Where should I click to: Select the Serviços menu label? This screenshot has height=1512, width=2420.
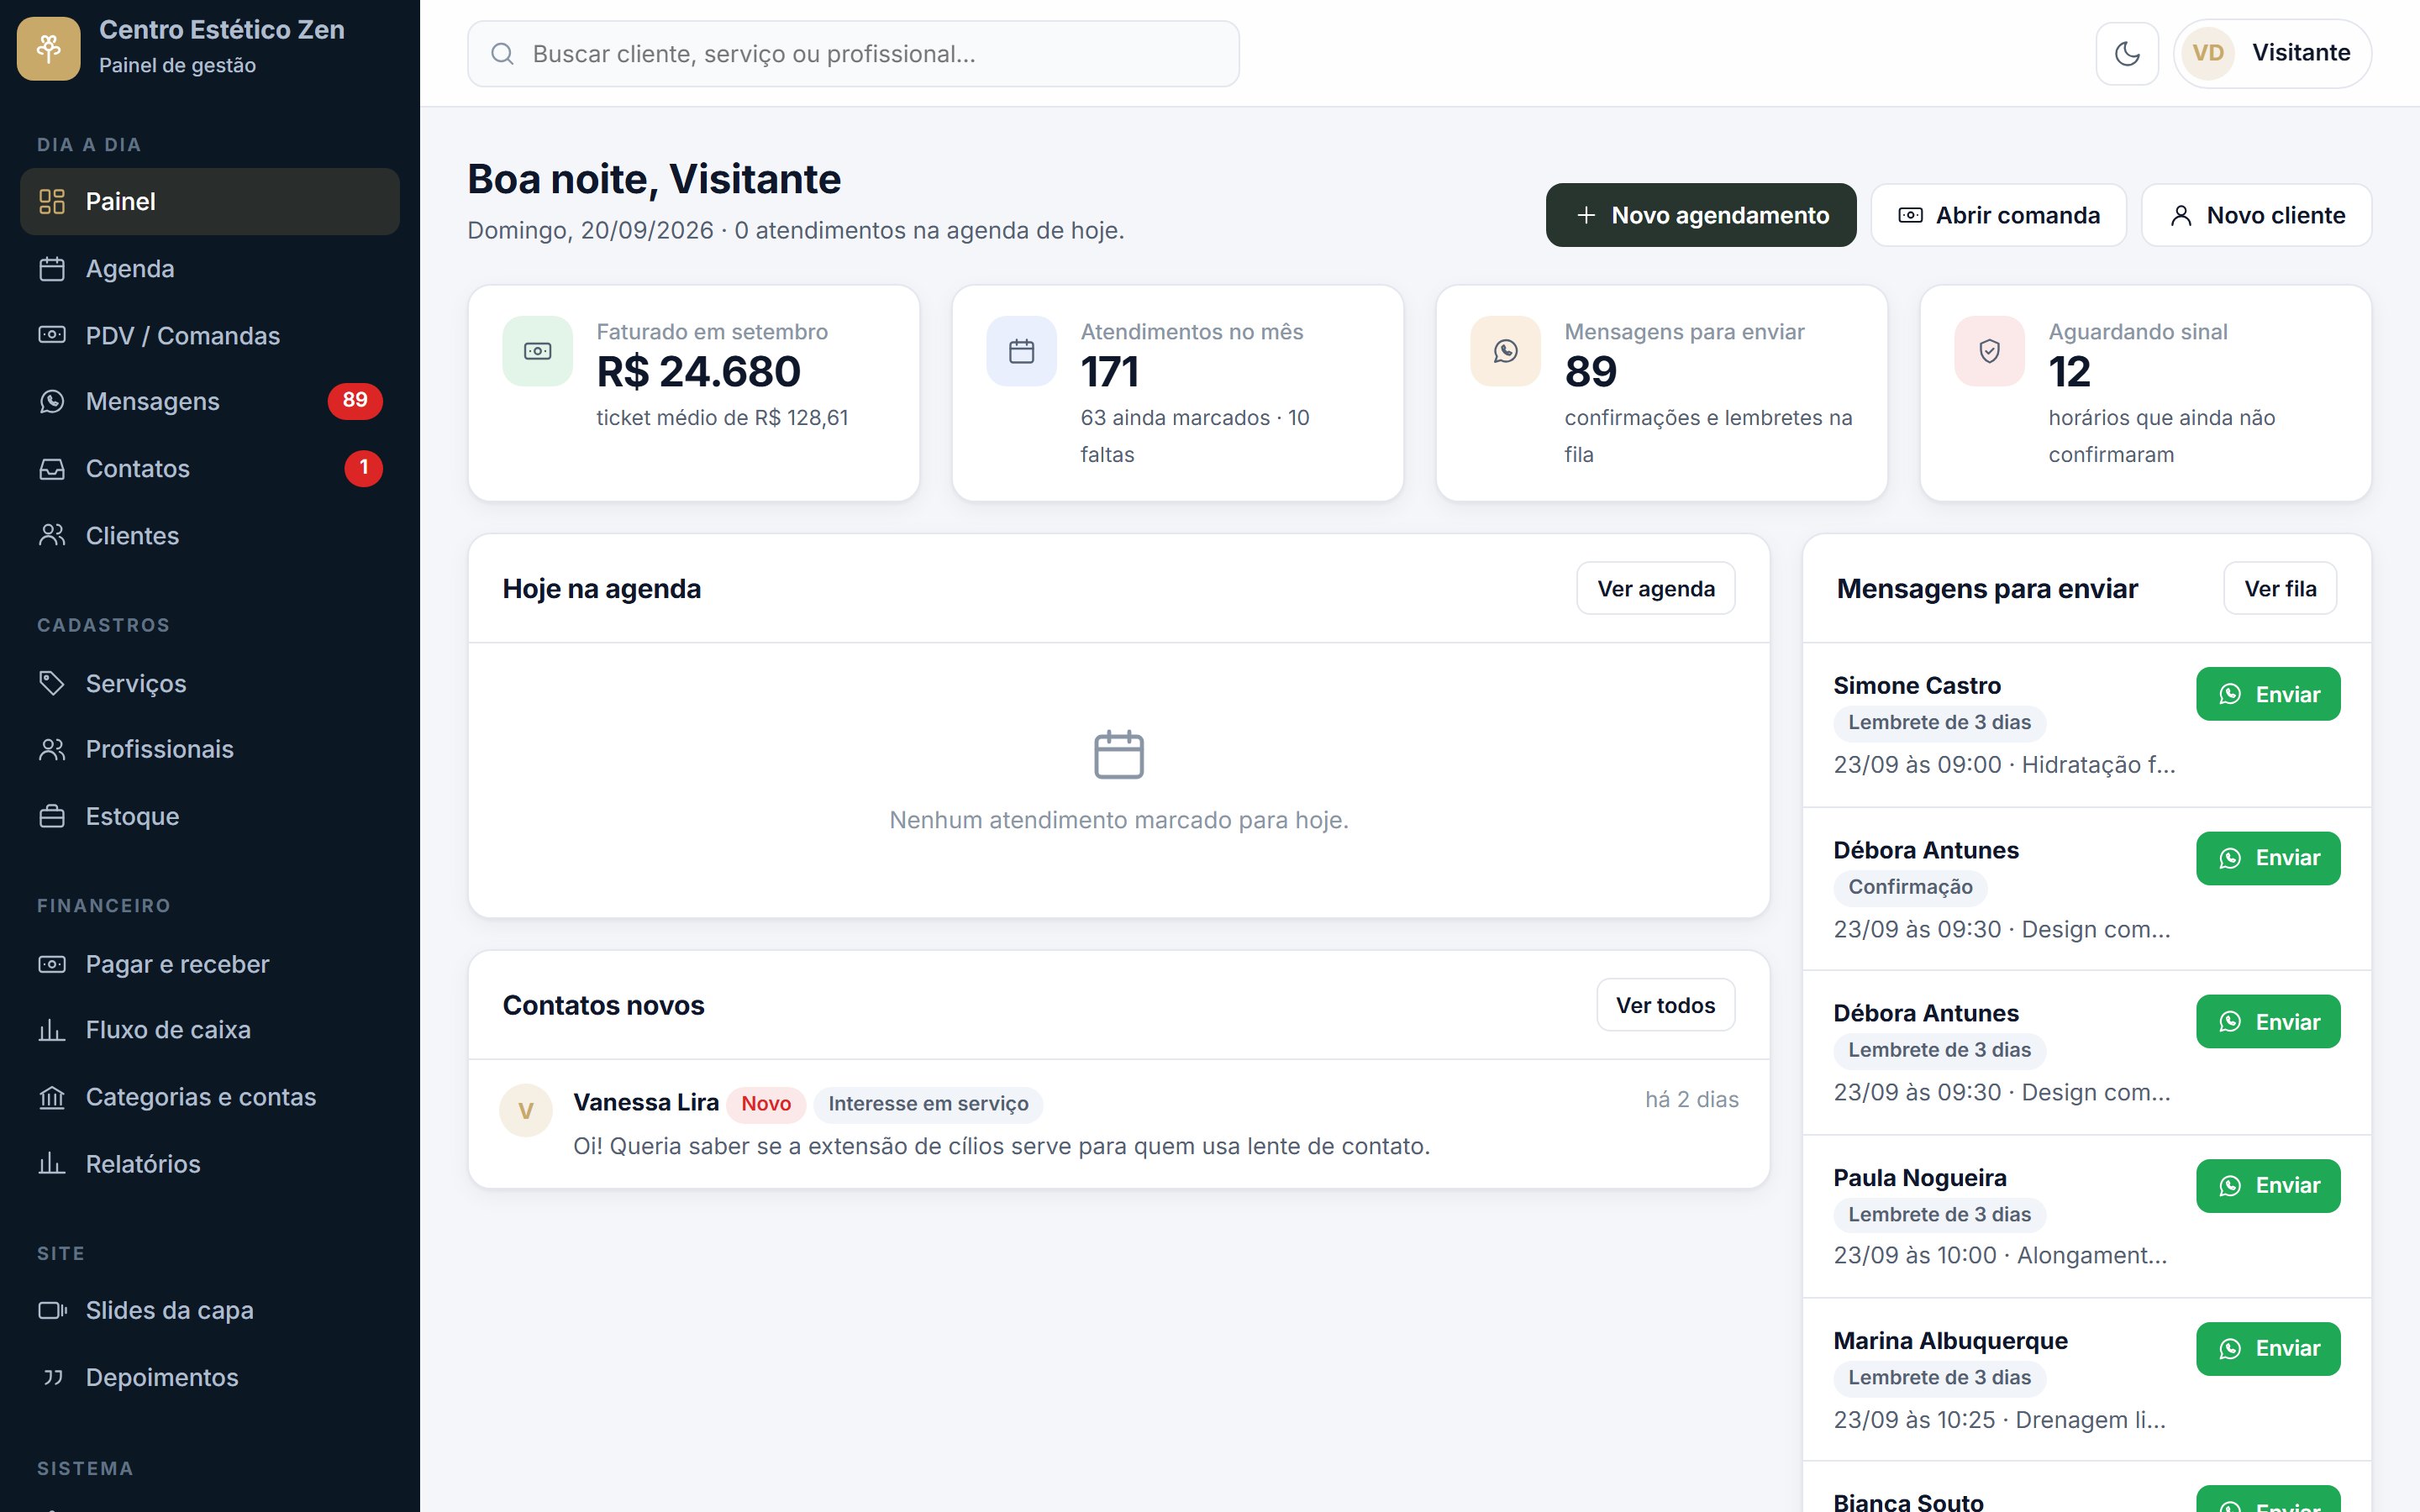click(136, 683)
